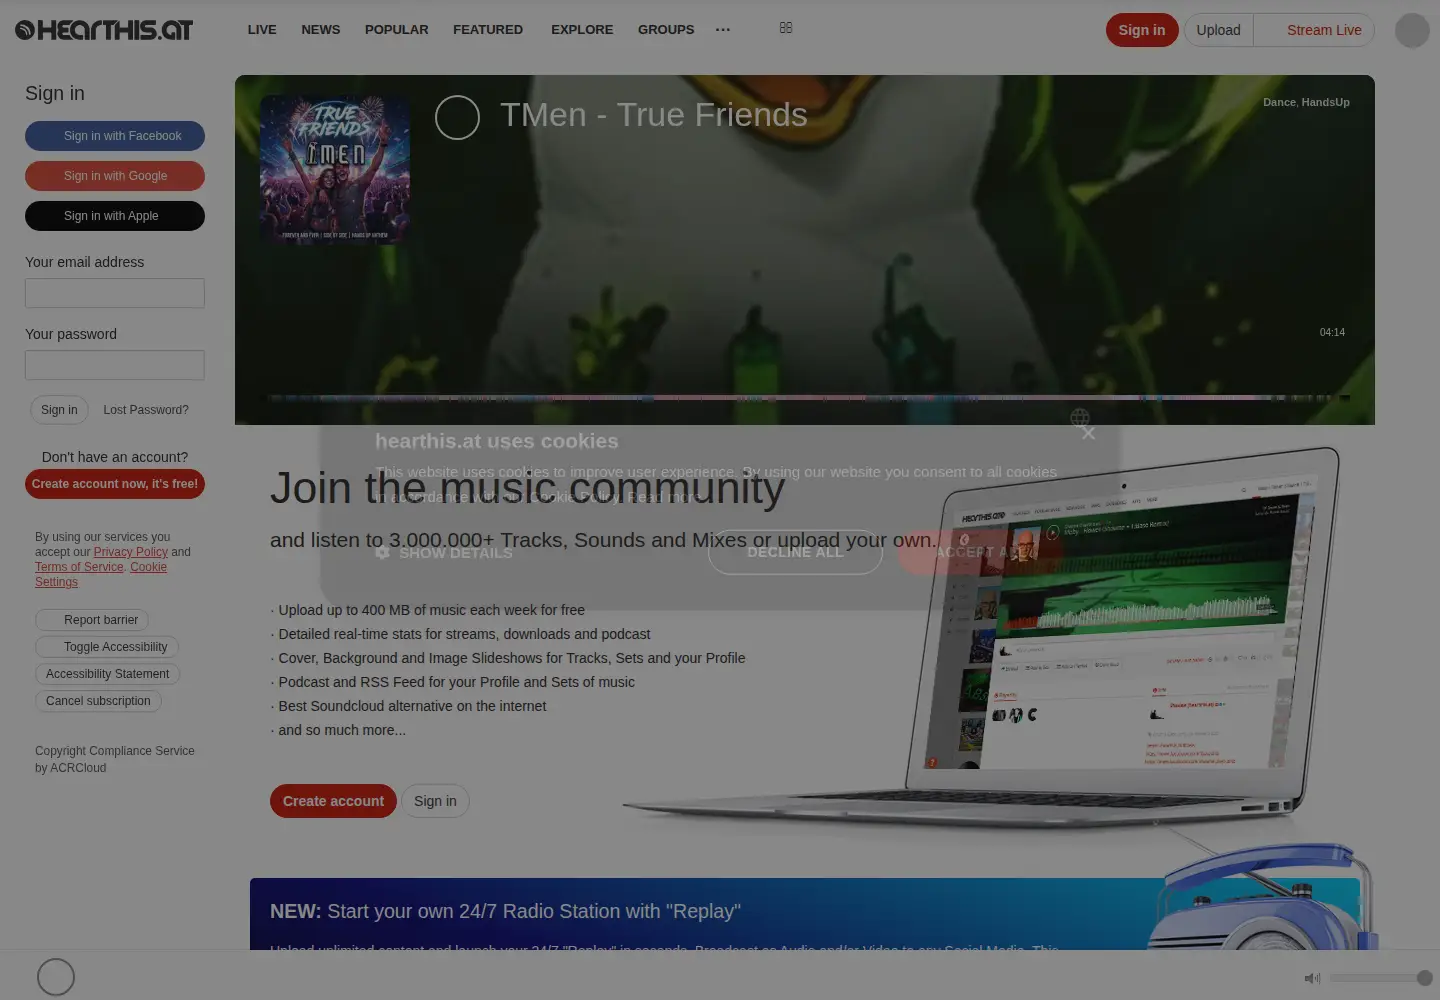
Task: Read the Privacy Policy
Action: pos(131,552)
